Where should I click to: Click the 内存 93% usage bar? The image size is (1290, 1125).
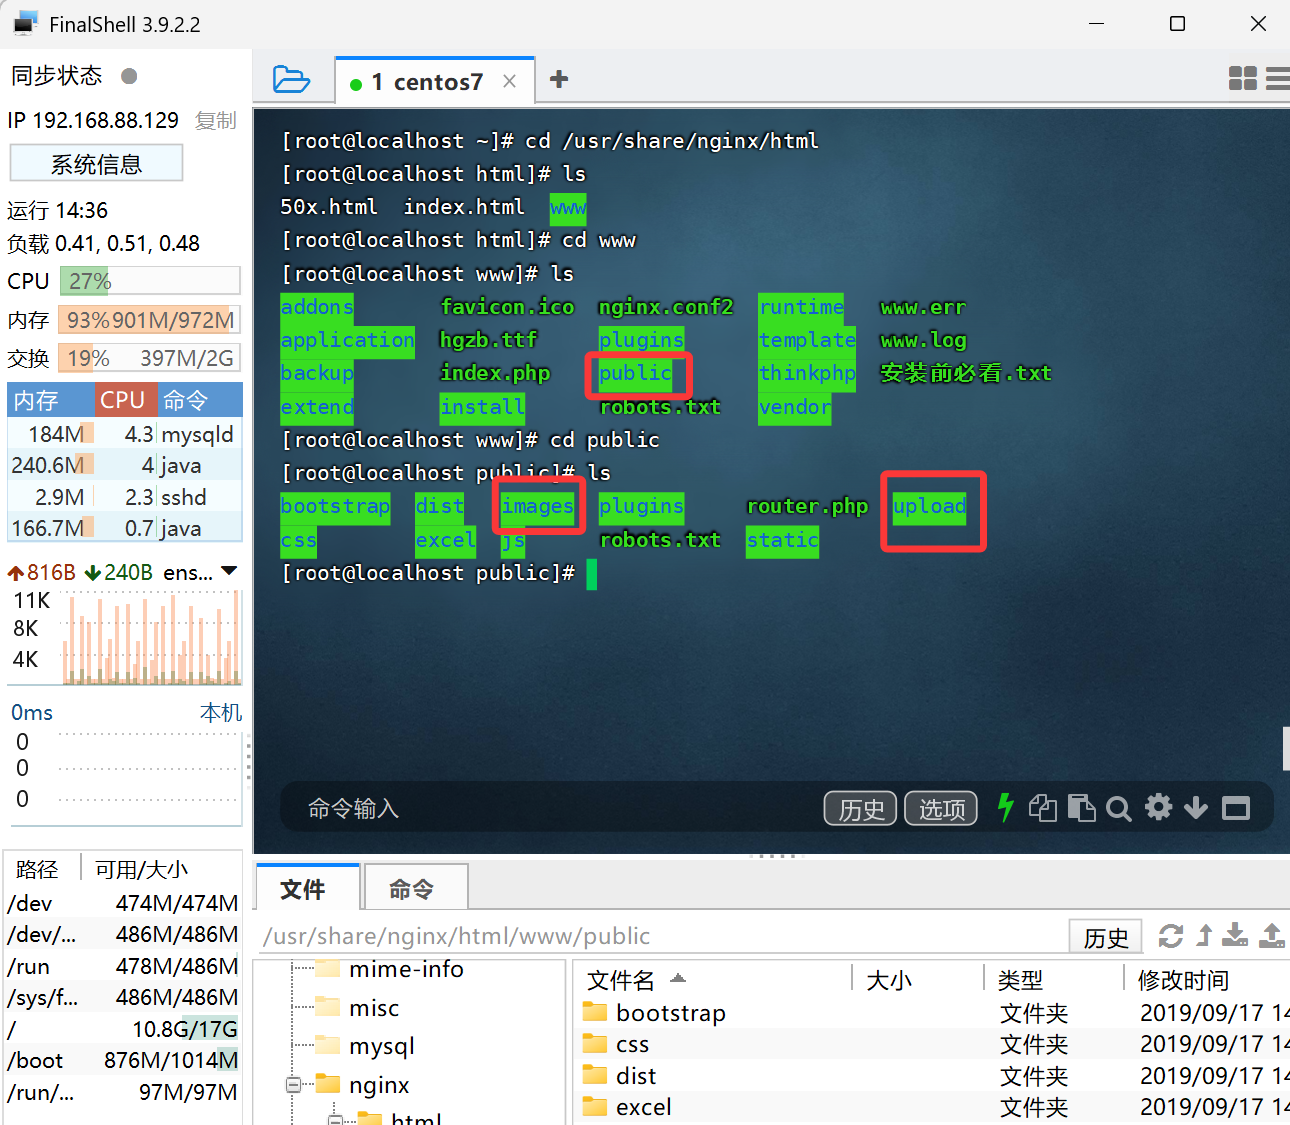[150, 320]
